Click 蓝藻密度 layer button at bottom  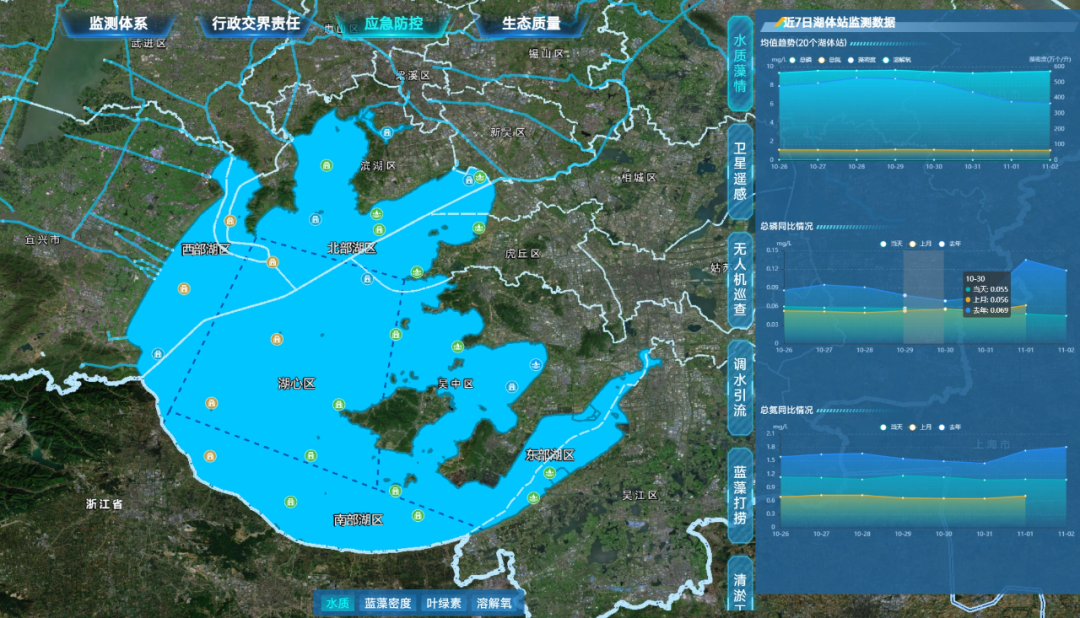pos(388,603)
